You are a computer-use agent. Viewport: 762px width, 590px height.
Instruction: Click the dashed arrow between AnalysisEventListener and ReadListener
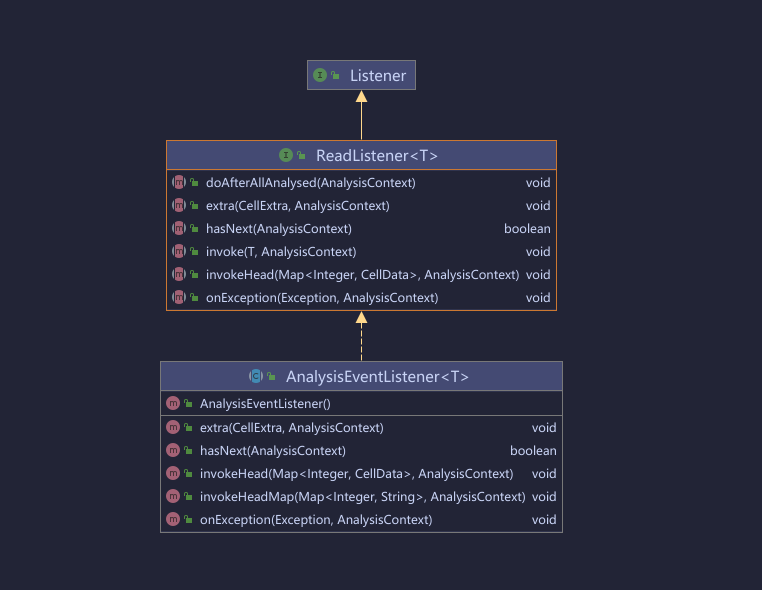361,340
